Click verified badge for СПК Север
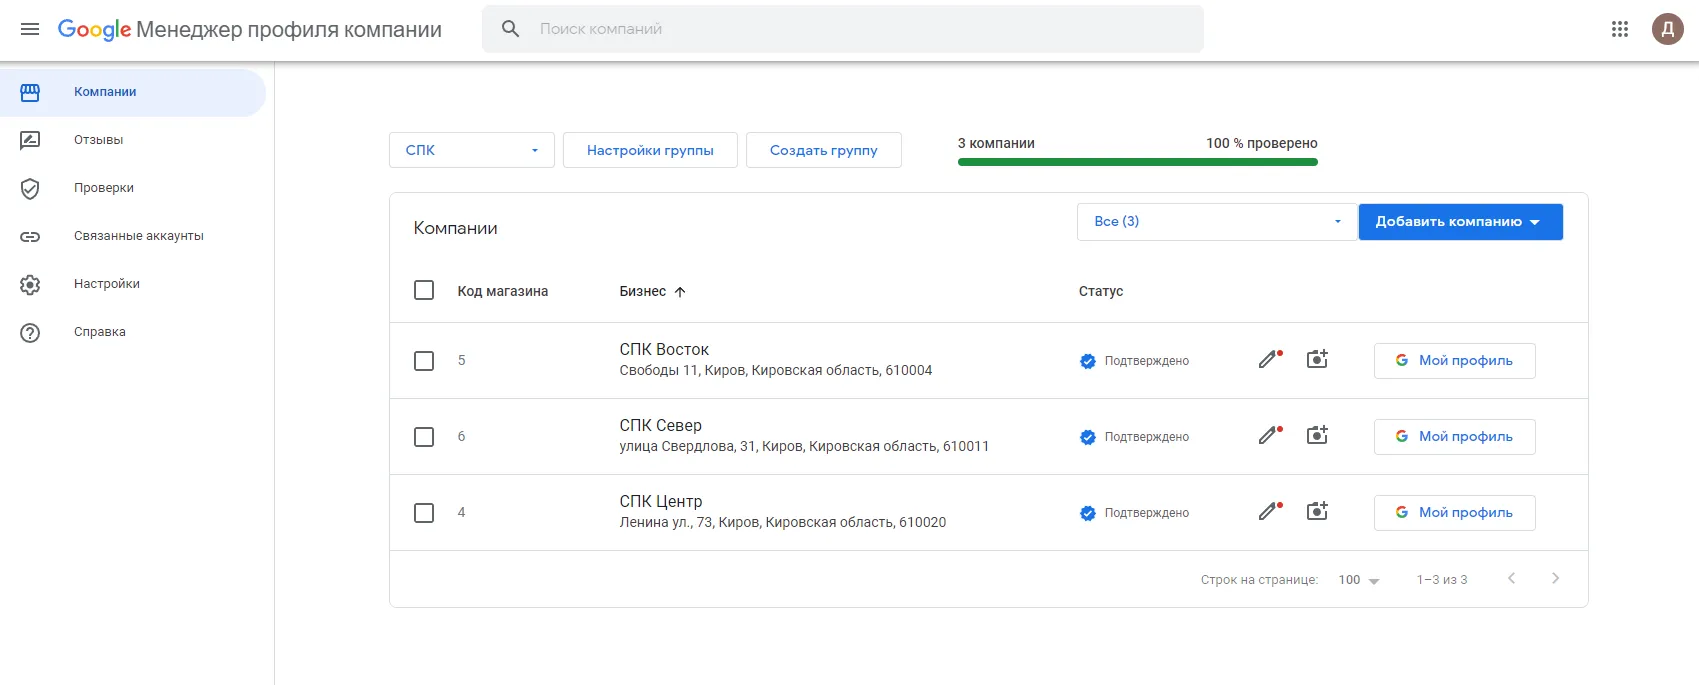This screenshot has width=1699, height=685. point(1088,437)
